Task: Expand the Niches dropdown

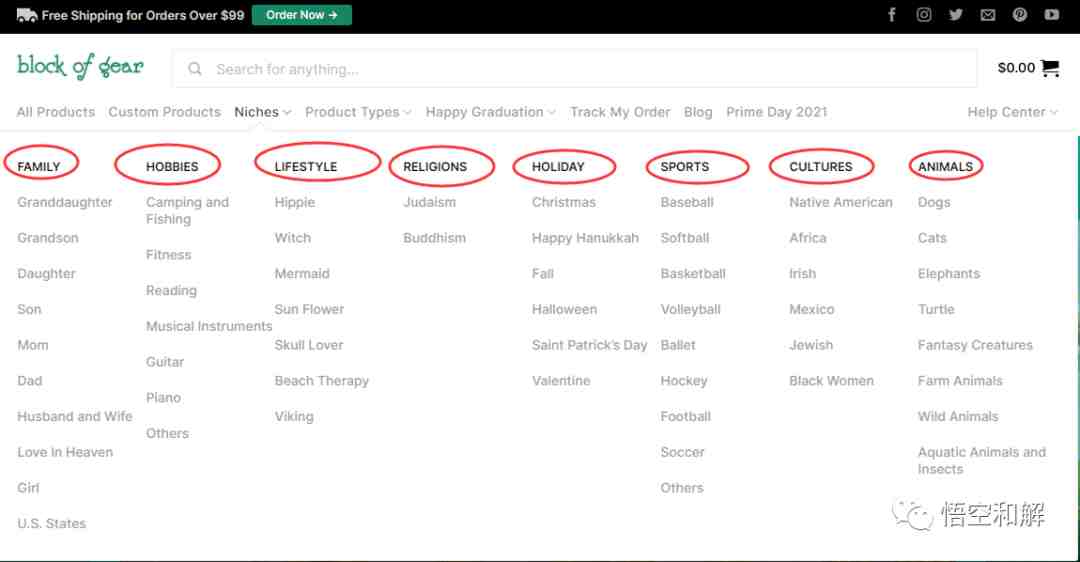Action: pyautogui.click(x=262, y=112)
